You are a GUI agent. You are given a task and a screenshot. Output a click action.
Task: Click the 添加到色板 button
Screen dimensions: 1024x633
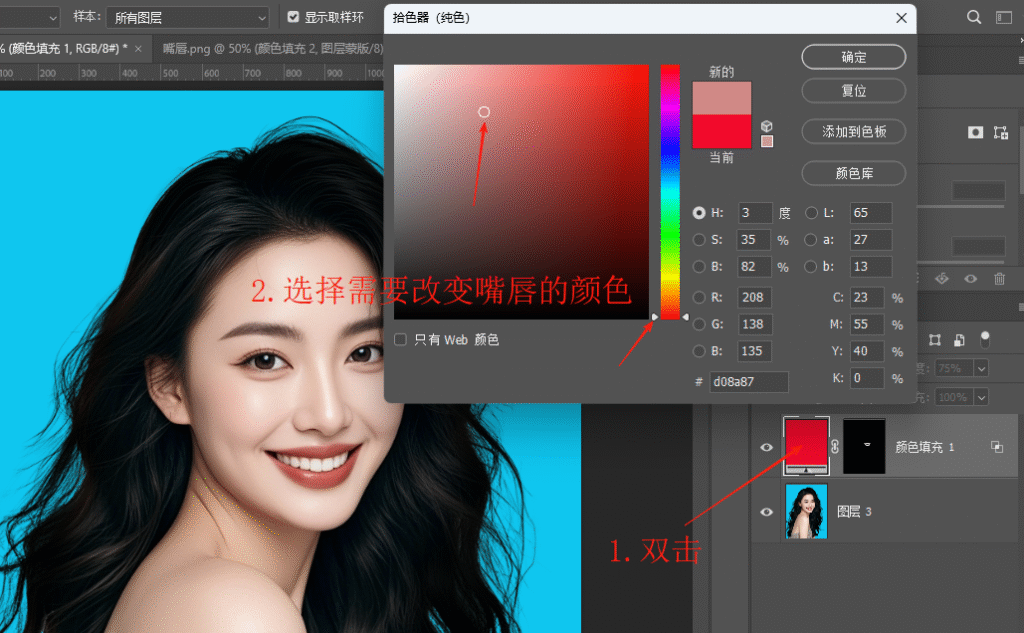pos(854,132)
